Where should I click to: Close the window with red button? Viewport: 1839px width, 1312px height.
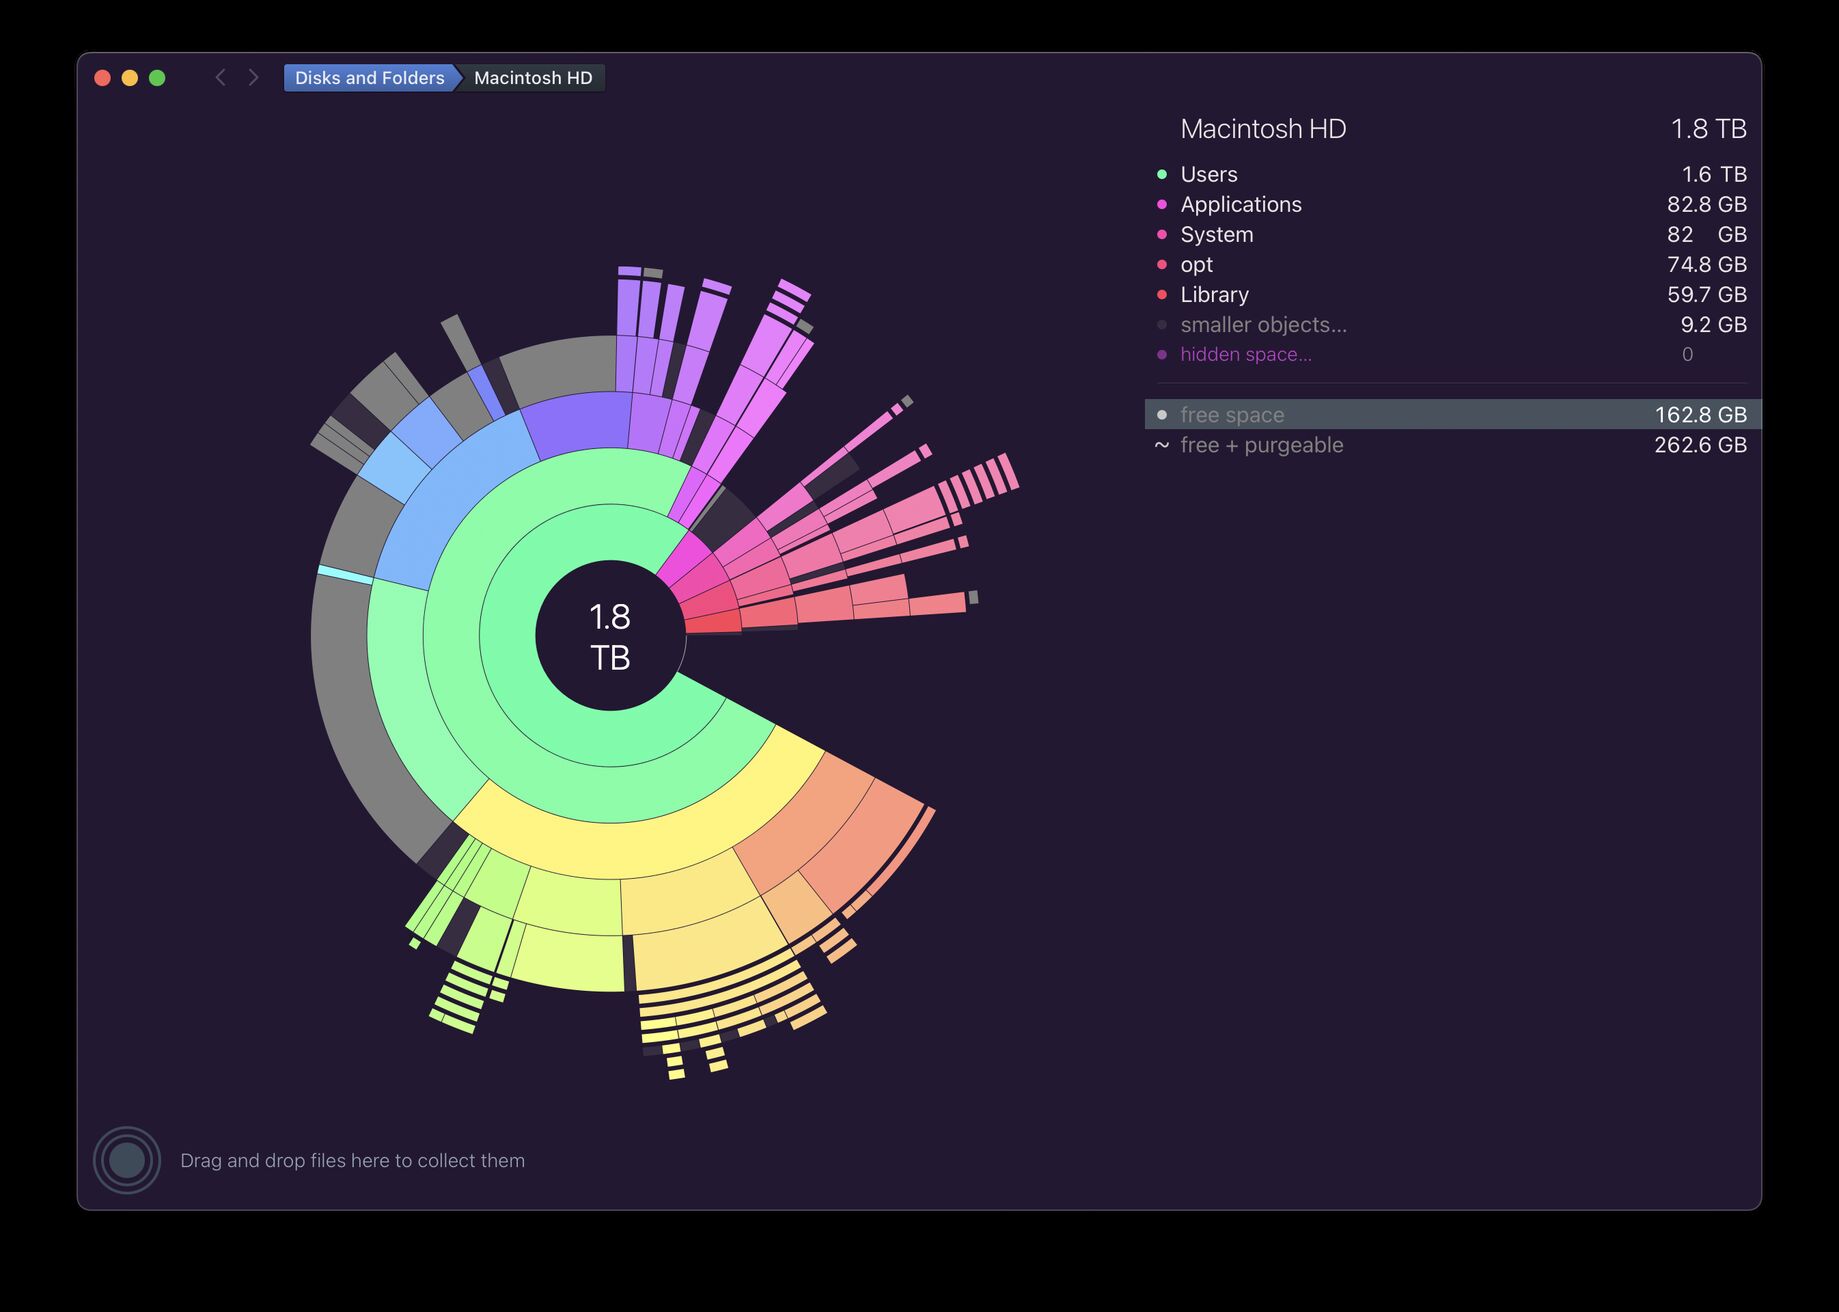[102, 78]
